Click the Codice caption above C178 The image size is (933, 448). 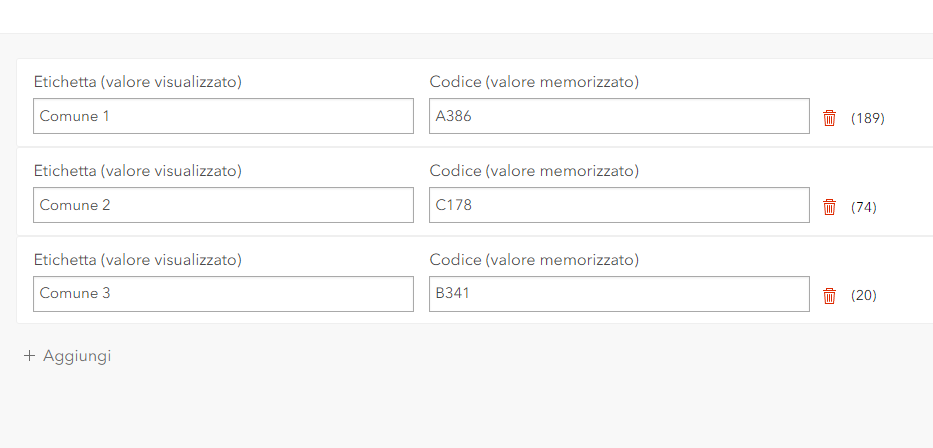[x=534, y=171]
